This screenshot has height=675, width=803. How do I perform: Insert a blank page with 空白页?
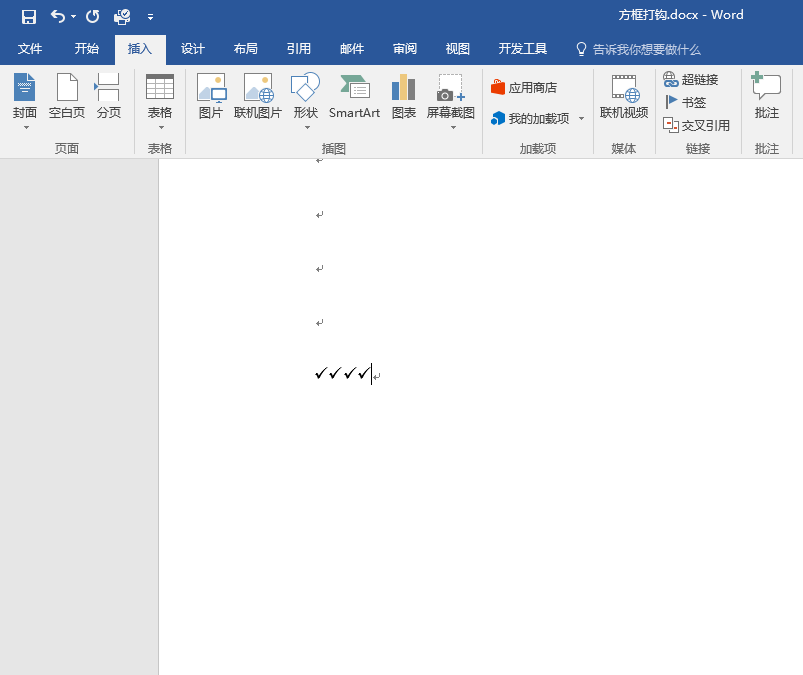(67, 96)
